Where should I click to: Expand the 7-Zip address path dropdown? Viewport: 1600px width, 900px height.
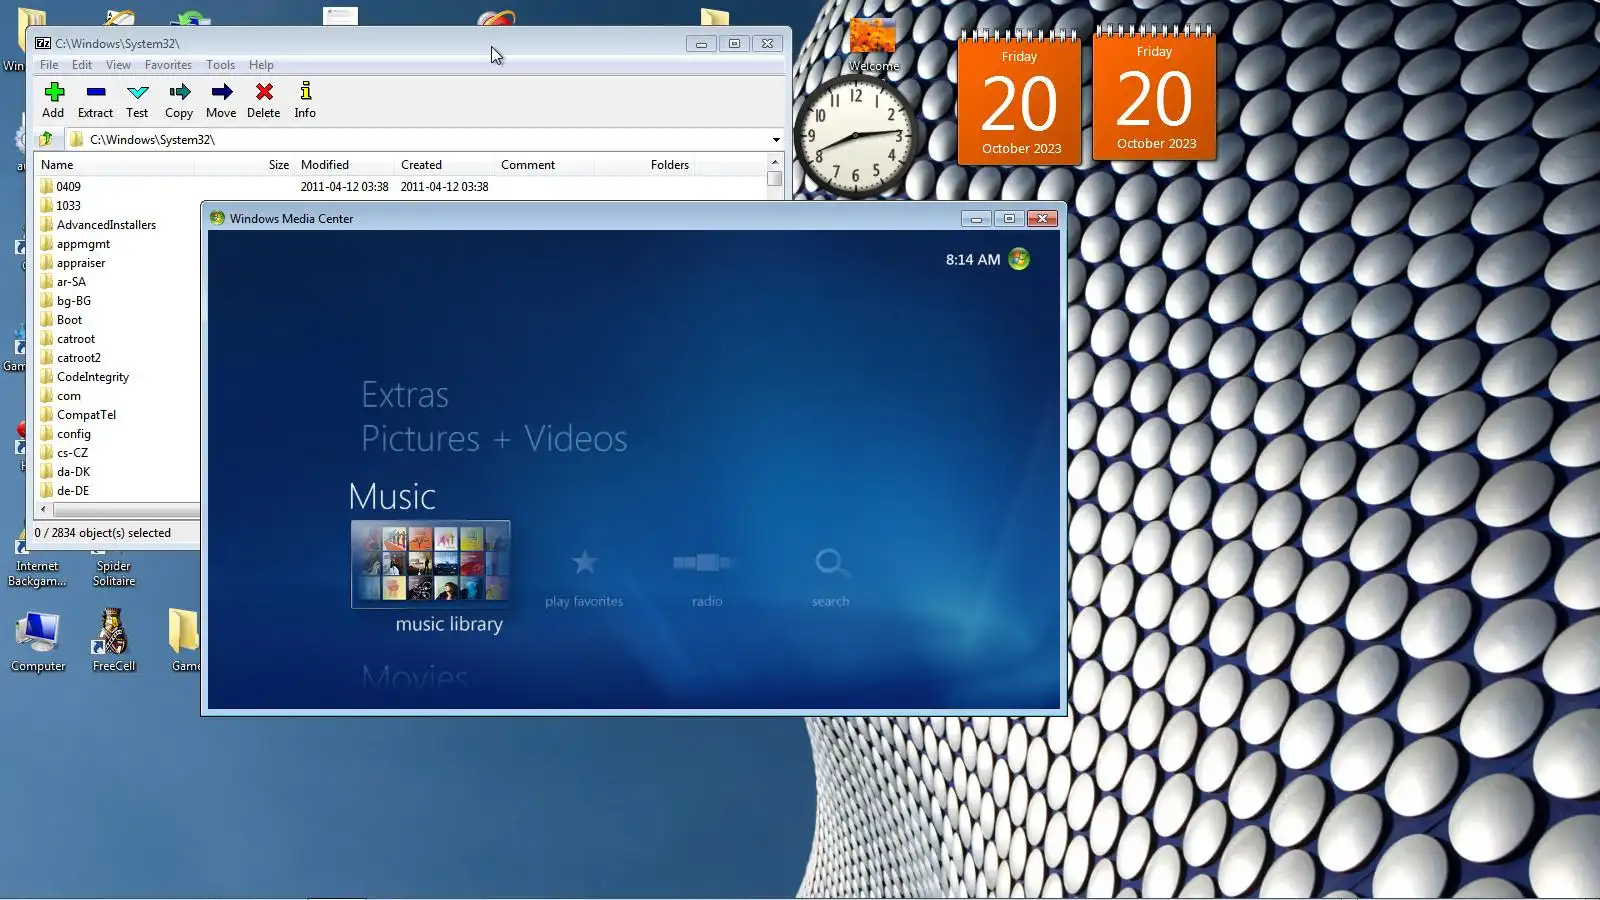coord(776,140)
